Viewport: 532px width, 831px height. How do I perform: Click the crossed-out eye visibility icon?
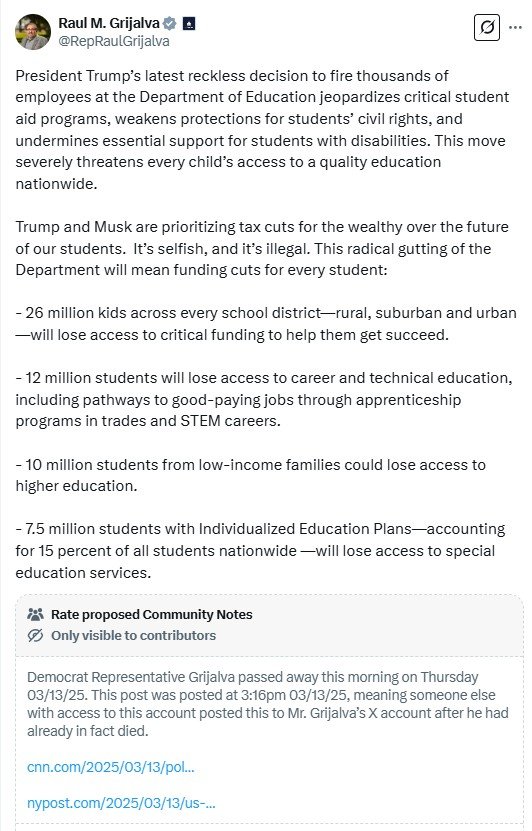[36, 635]
